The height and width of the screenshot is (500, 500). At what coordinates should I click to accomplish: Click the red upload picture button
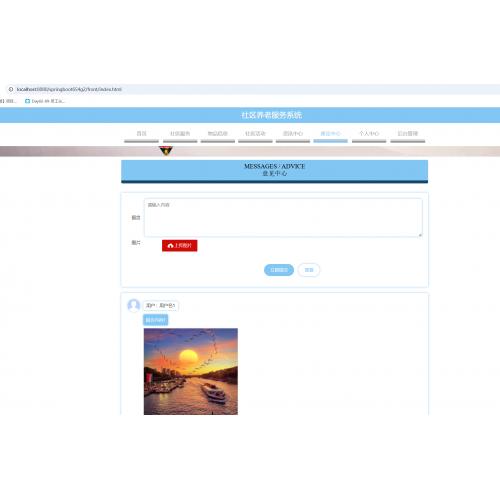[x=180, y=246]
